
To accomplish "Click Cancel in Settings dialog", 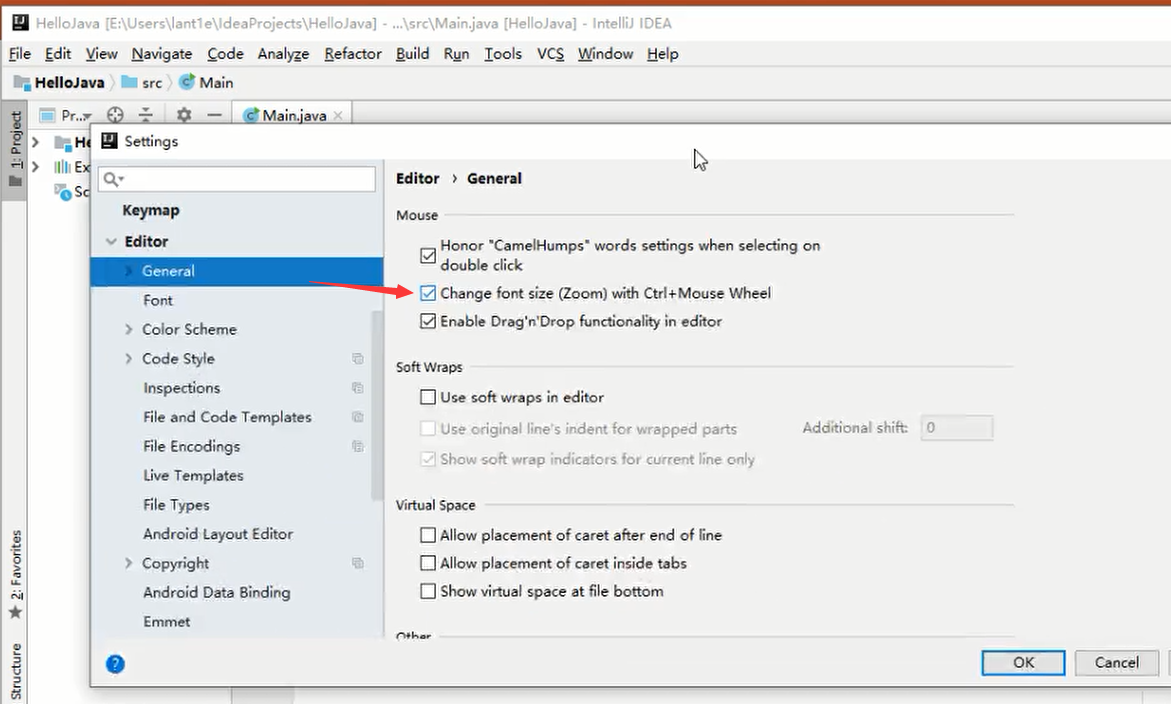I will pyautogui.click(x=1116, y=663).
